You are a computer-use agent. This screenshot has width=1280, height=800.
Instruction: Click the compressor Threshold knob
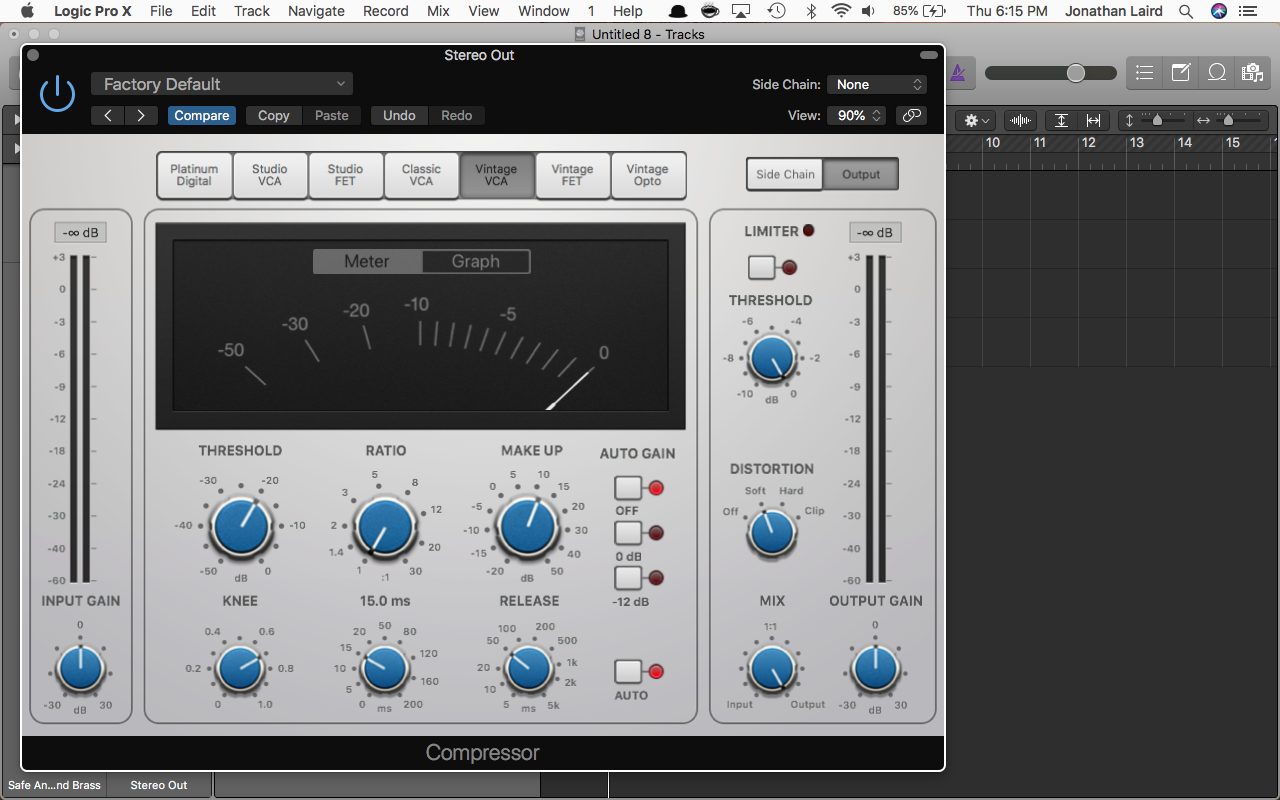(240, 527)
